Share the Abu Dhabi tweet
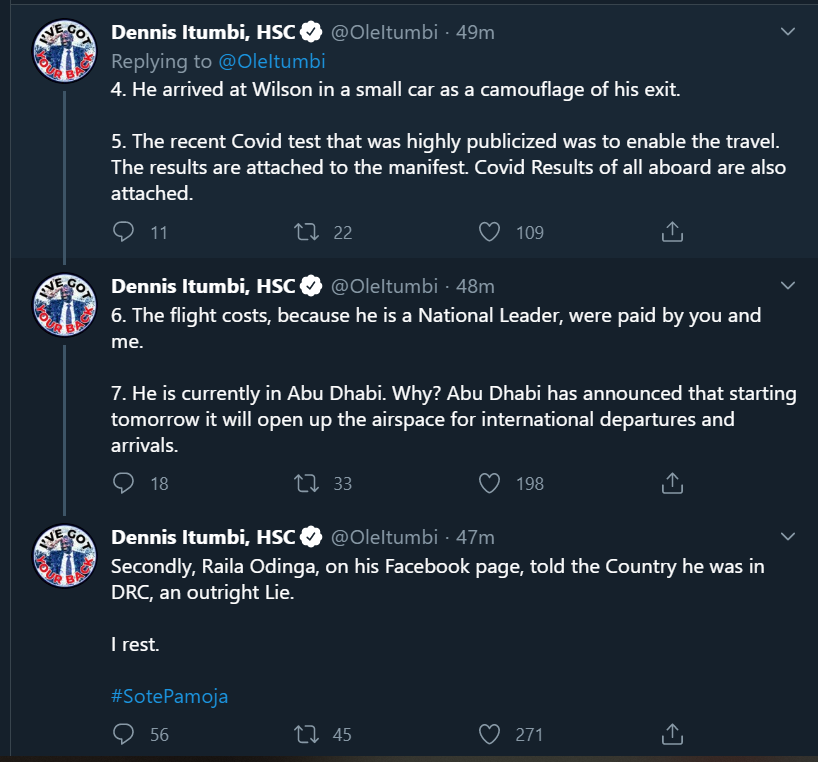Image resolution: width=818 pixels, height=762 pixels. [673, 483]
